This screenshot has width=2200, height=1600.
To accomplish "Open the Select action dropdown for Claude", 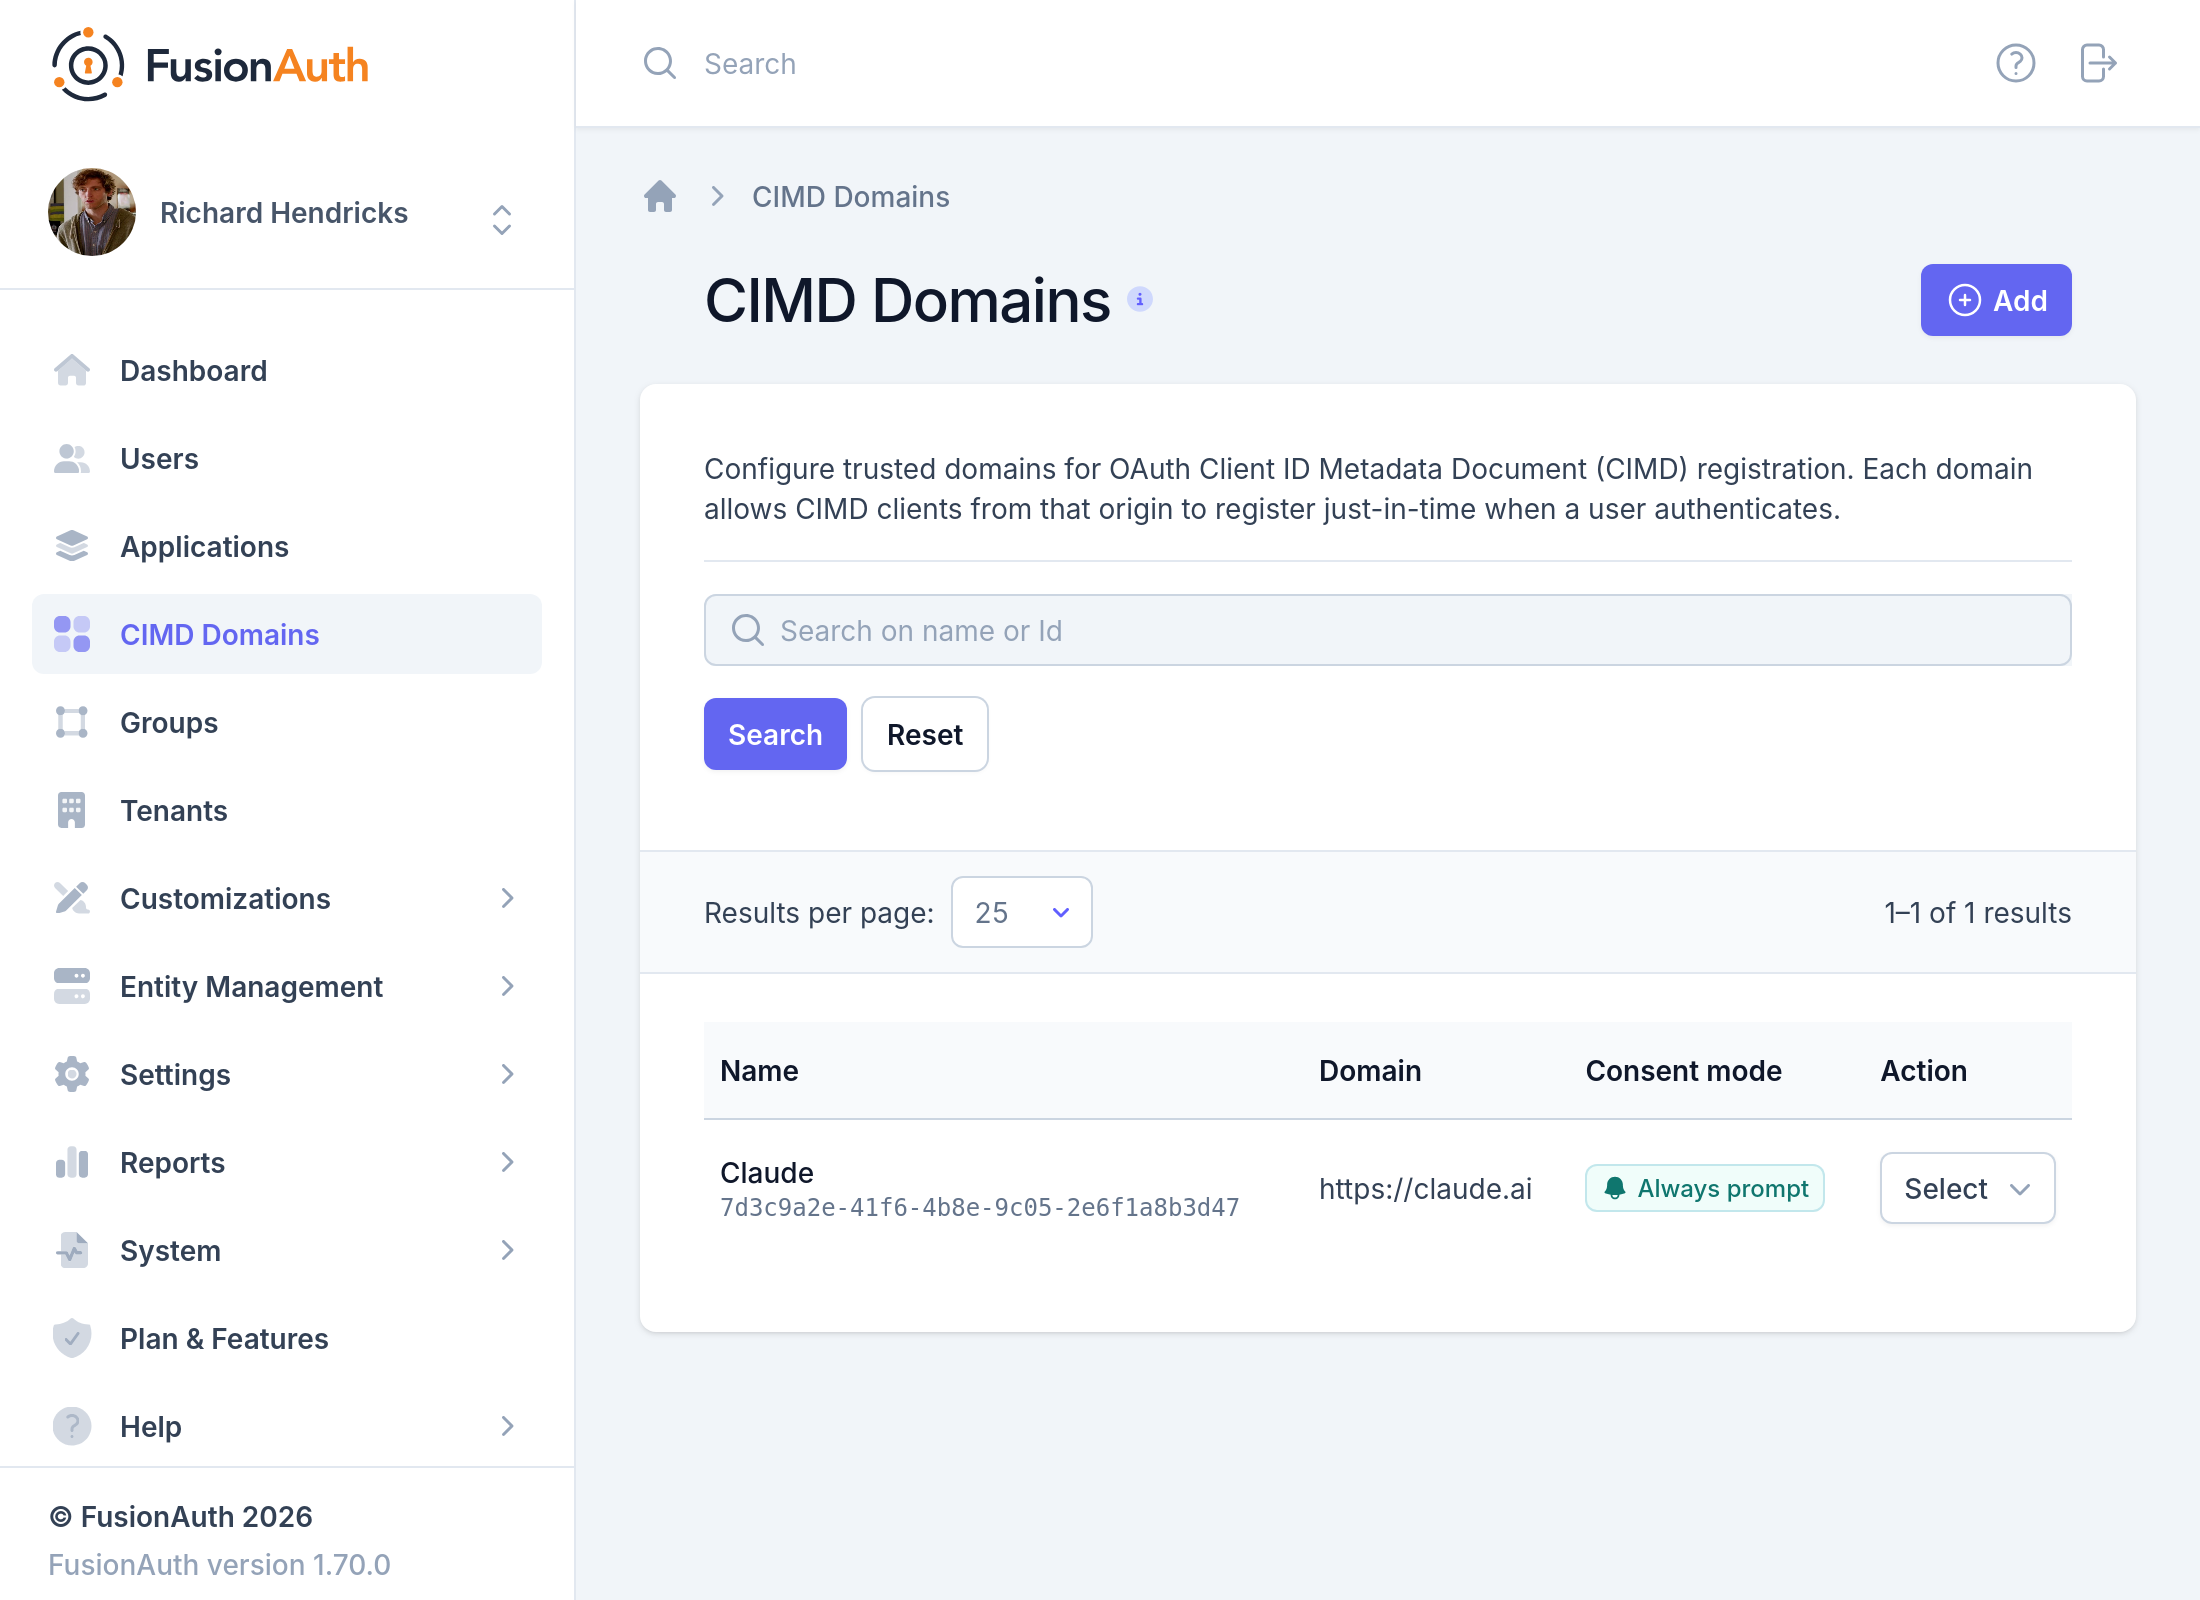I will [1967, 1188].
